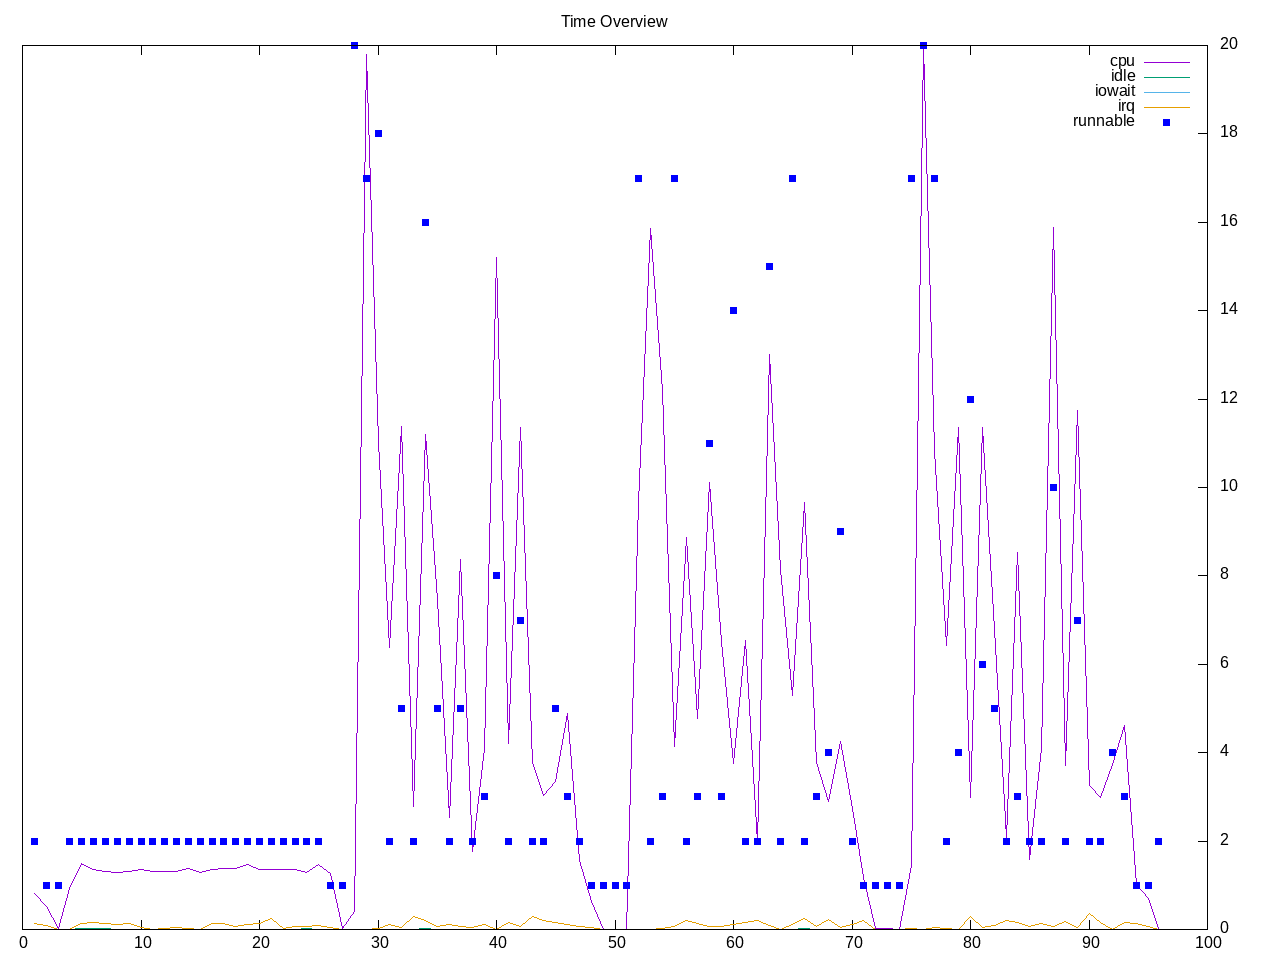The height and width of the screenshot is (960, 1280).
Task: Click the "Time Overview" chart title
Action: 614,21
